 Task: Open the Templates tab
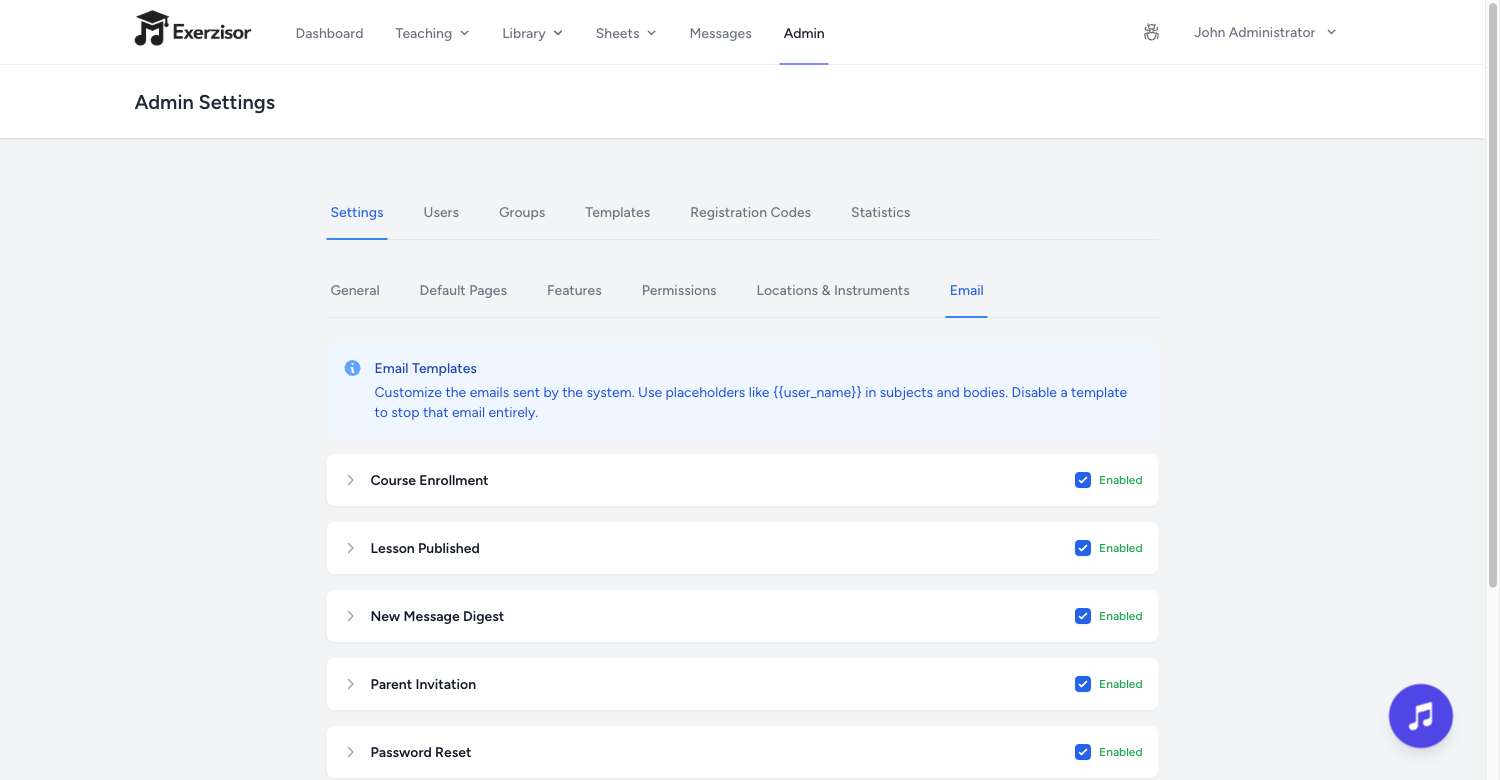[617, 212]
